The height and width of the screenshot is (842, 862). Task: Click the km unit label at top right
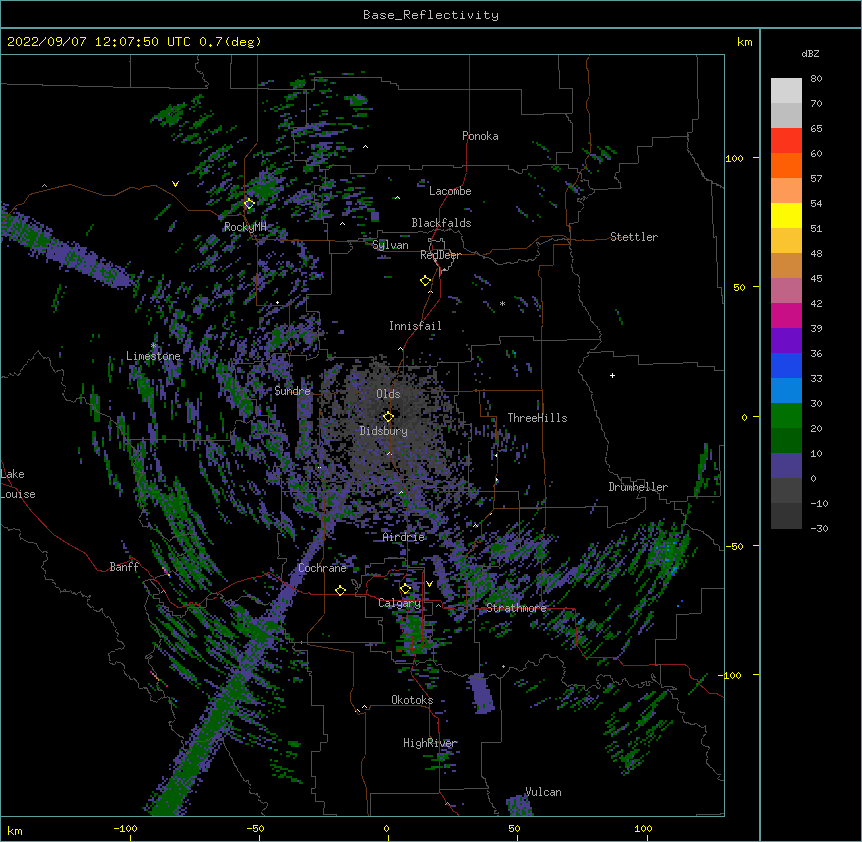pyautogui.click(x=744, y=42)
